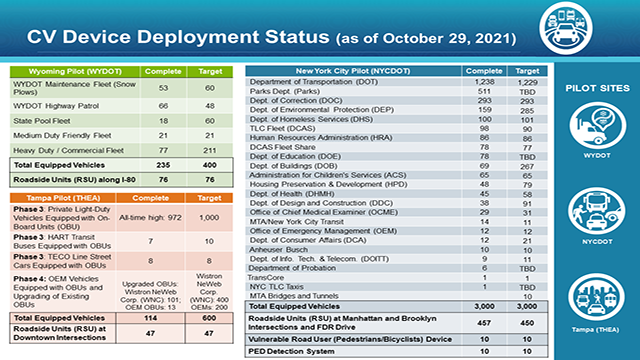Image resolution: width=640 pixels, height=360 pixels.
Task: Click 'Roadside Units (RSU) along I-80' label
Action: (74, 180)
